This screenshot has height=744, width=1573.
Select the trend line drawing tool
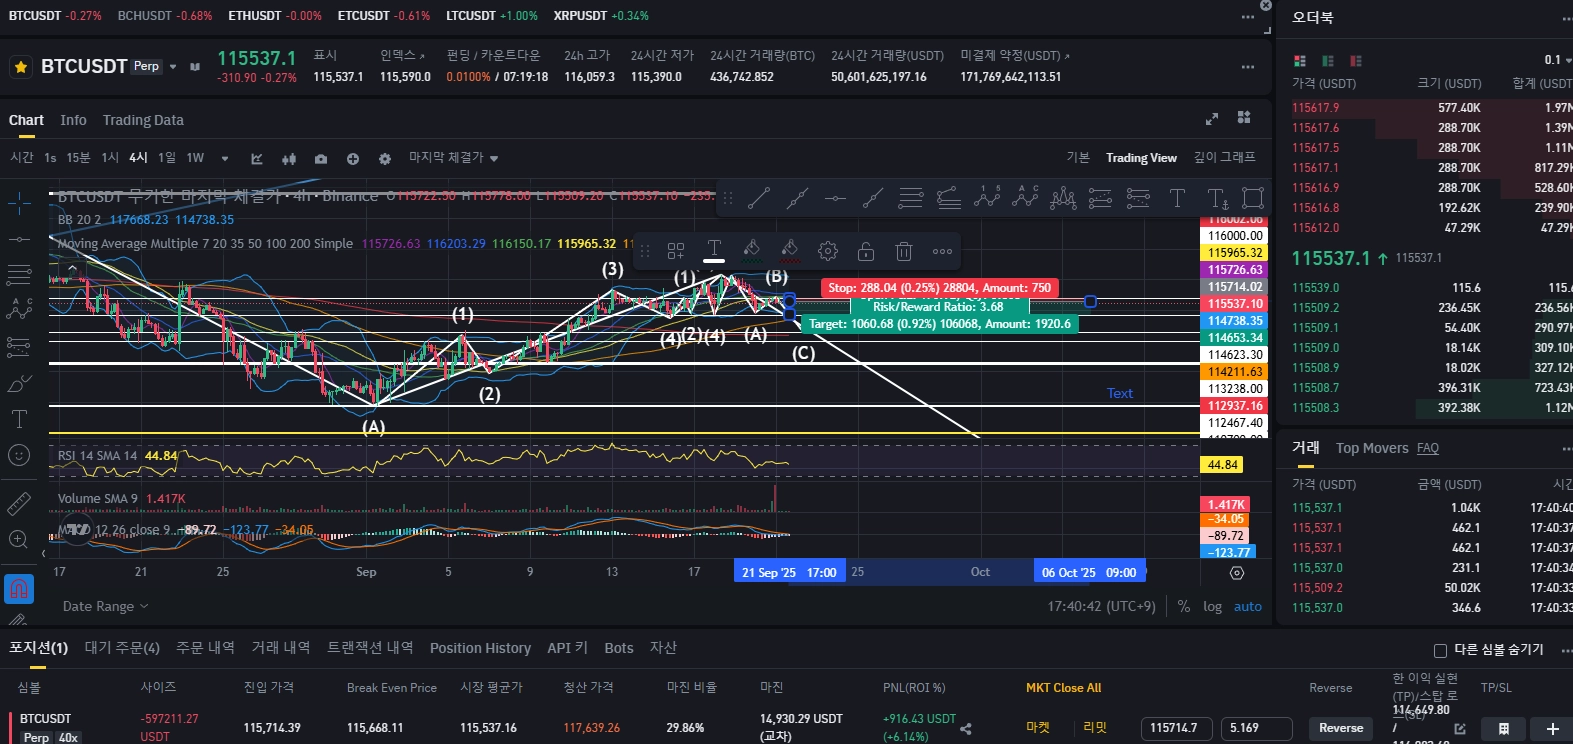point(759,198)
